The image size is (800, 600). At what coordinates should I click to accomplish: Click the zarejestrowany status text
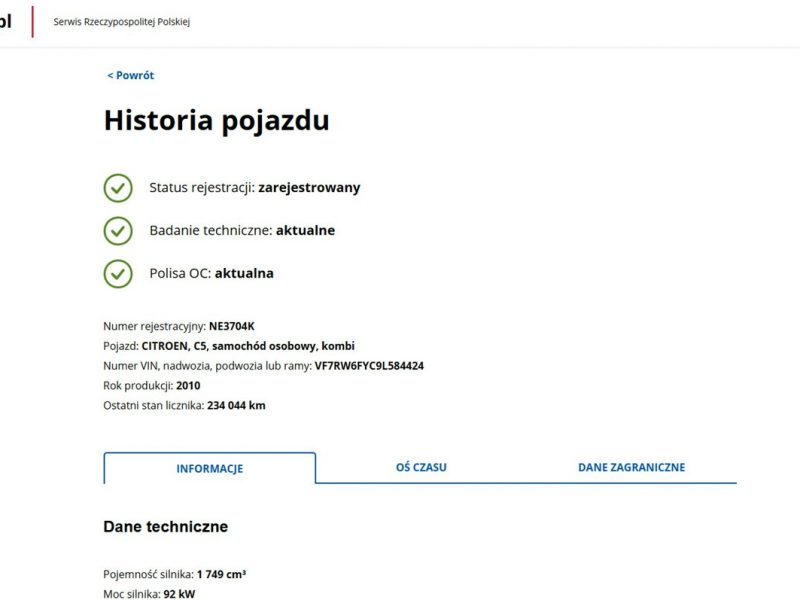[x=309, y=188]
